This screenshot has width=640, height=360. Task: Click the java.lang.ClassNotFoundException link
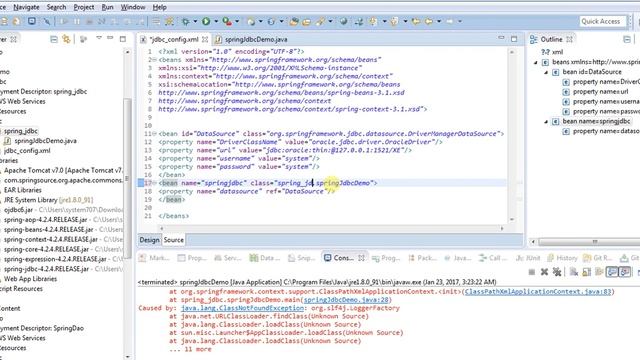[x=242, y=308]
